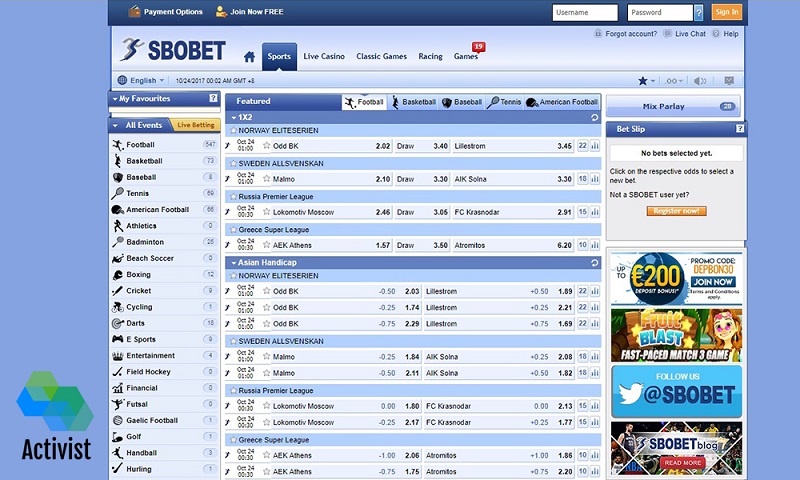
Task: Open the help question mark beside Password
Action: [698, 13]
